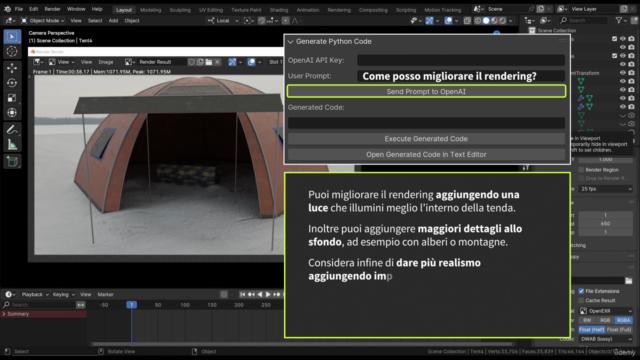This screenshot has height=360, width=640.
Task: Open the Help menu
Action: coord(97,9)
